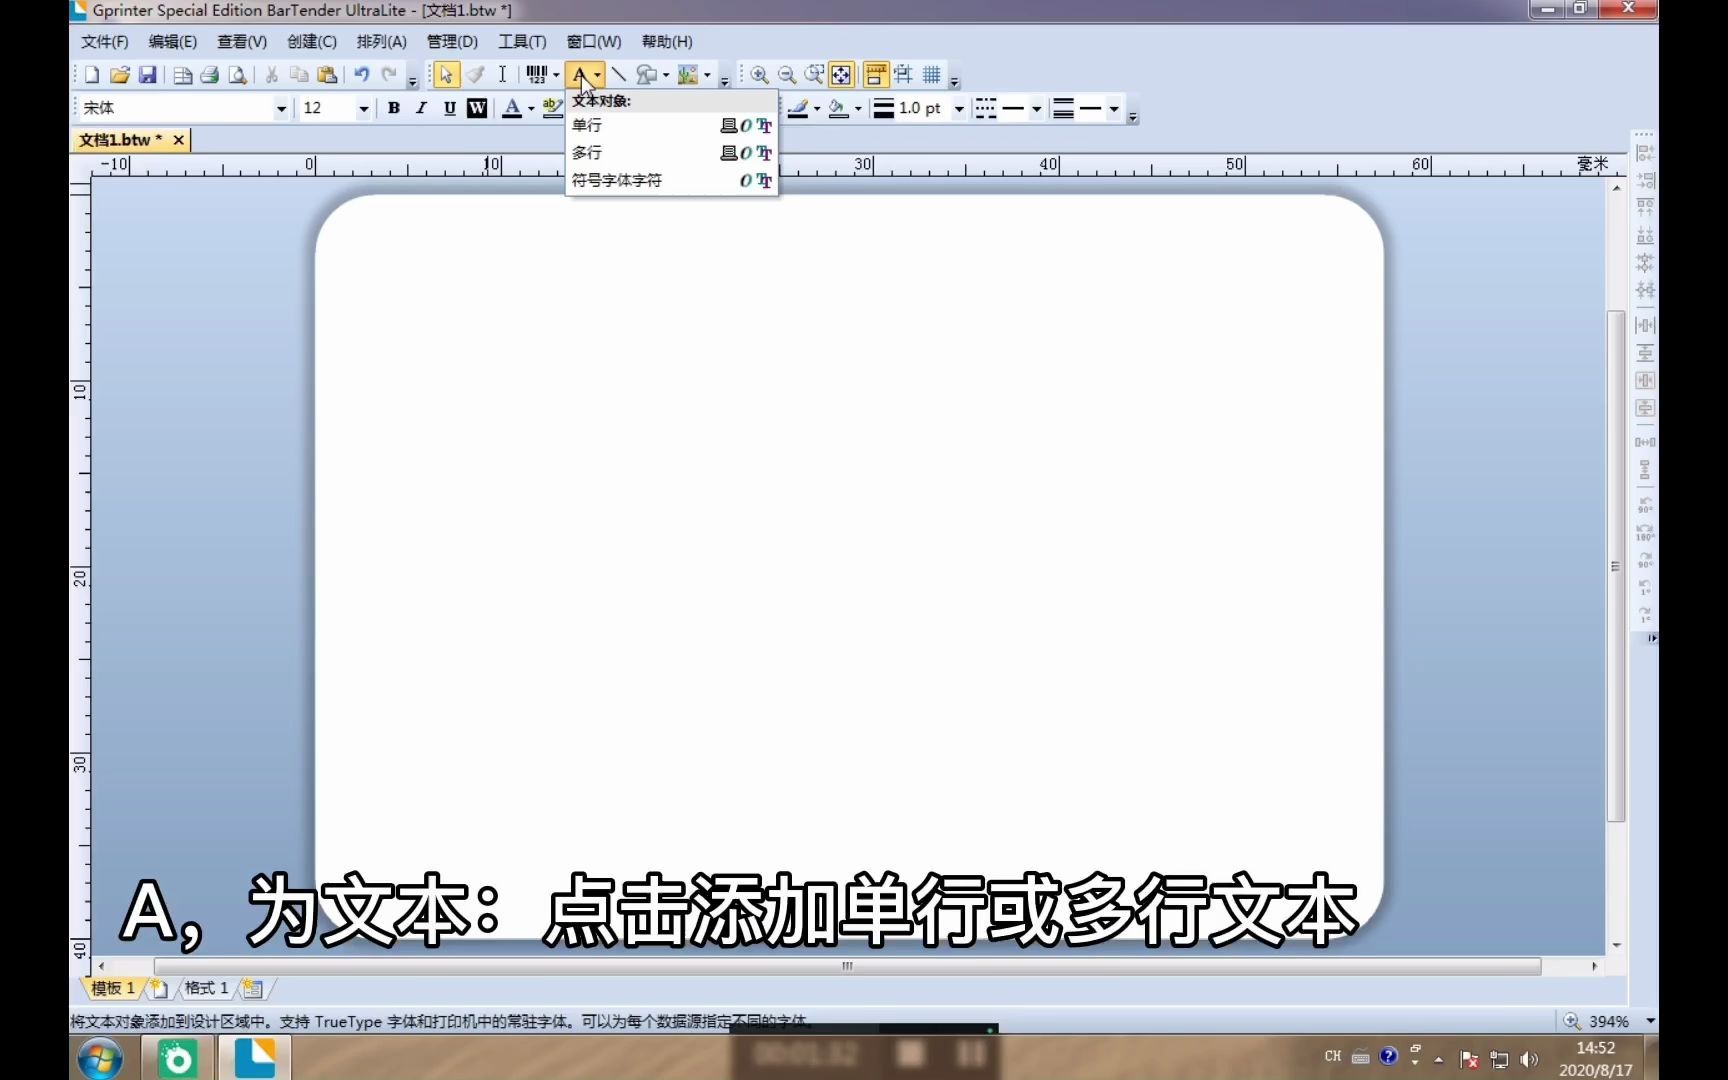1728x1080 pixels.
Task: Save the document with floppy icon
Action: tap(147, 75)
